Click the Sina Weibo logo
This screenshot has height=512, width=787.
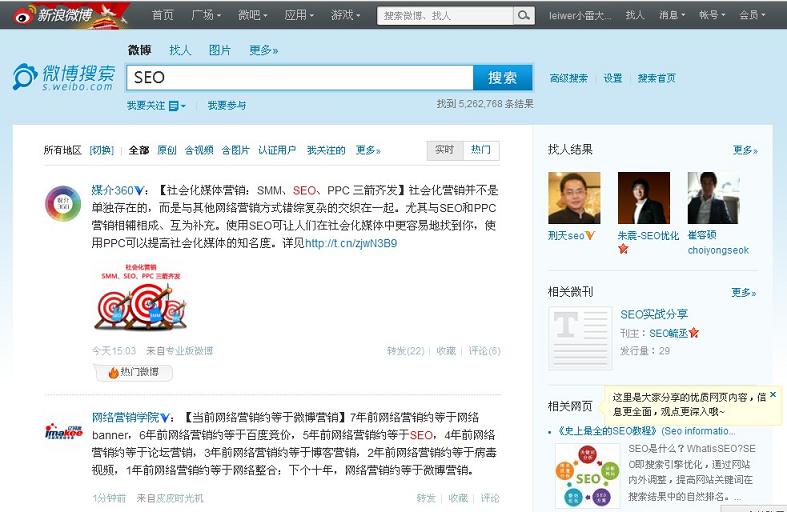pyautogui.click(x=66, y=14)
